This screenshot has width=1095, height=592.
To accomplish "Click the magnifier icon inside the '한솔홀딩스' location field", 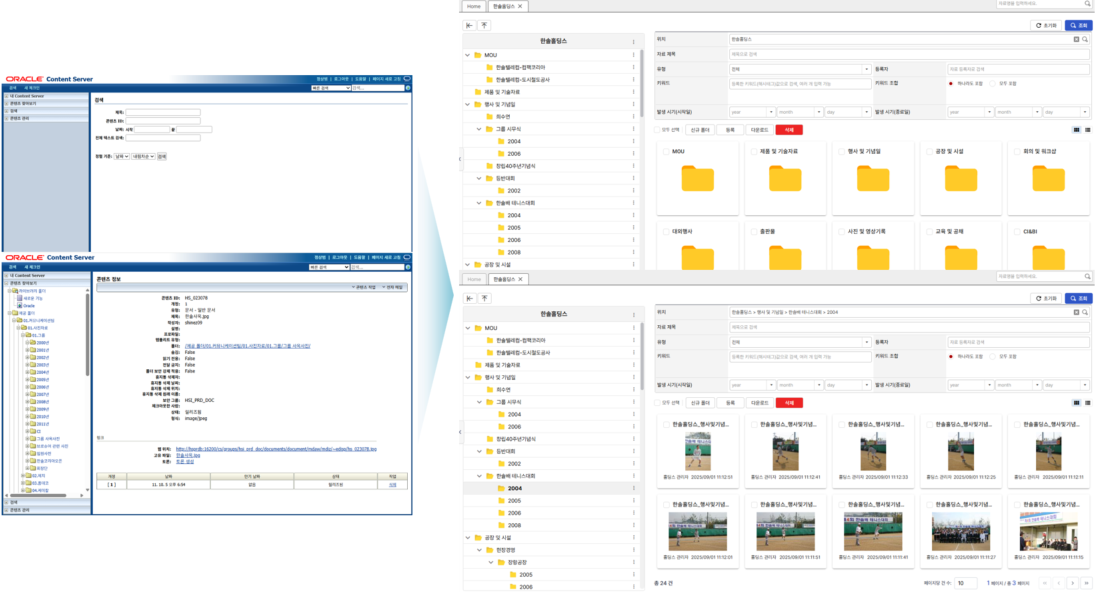I will point(1085,39).
